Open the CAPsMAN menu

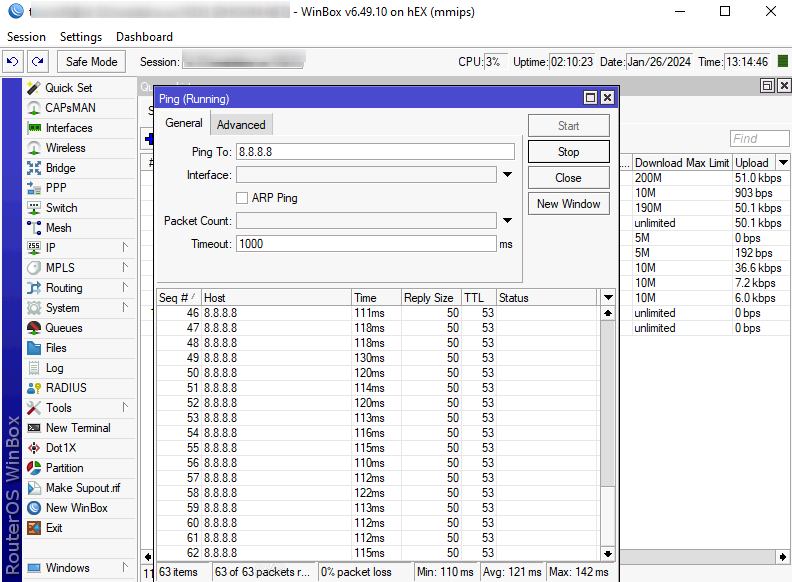click(x=70, y=108)
